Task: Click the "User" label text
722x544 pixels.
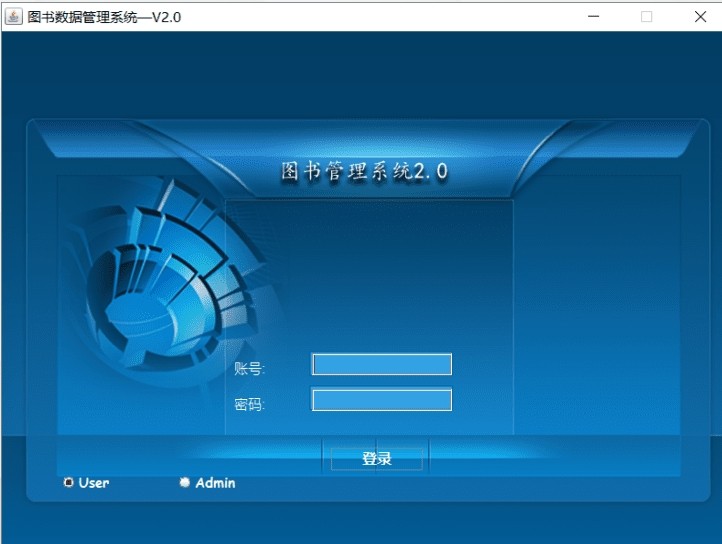Action: pyautogui.click(x=94, y=483)
